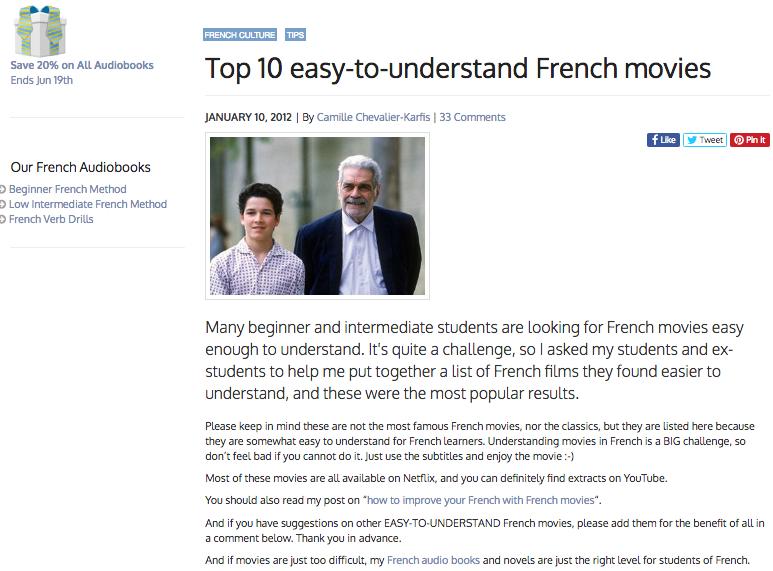Open Beginner French Method link
773x571 pixels.
pos(68,189)
